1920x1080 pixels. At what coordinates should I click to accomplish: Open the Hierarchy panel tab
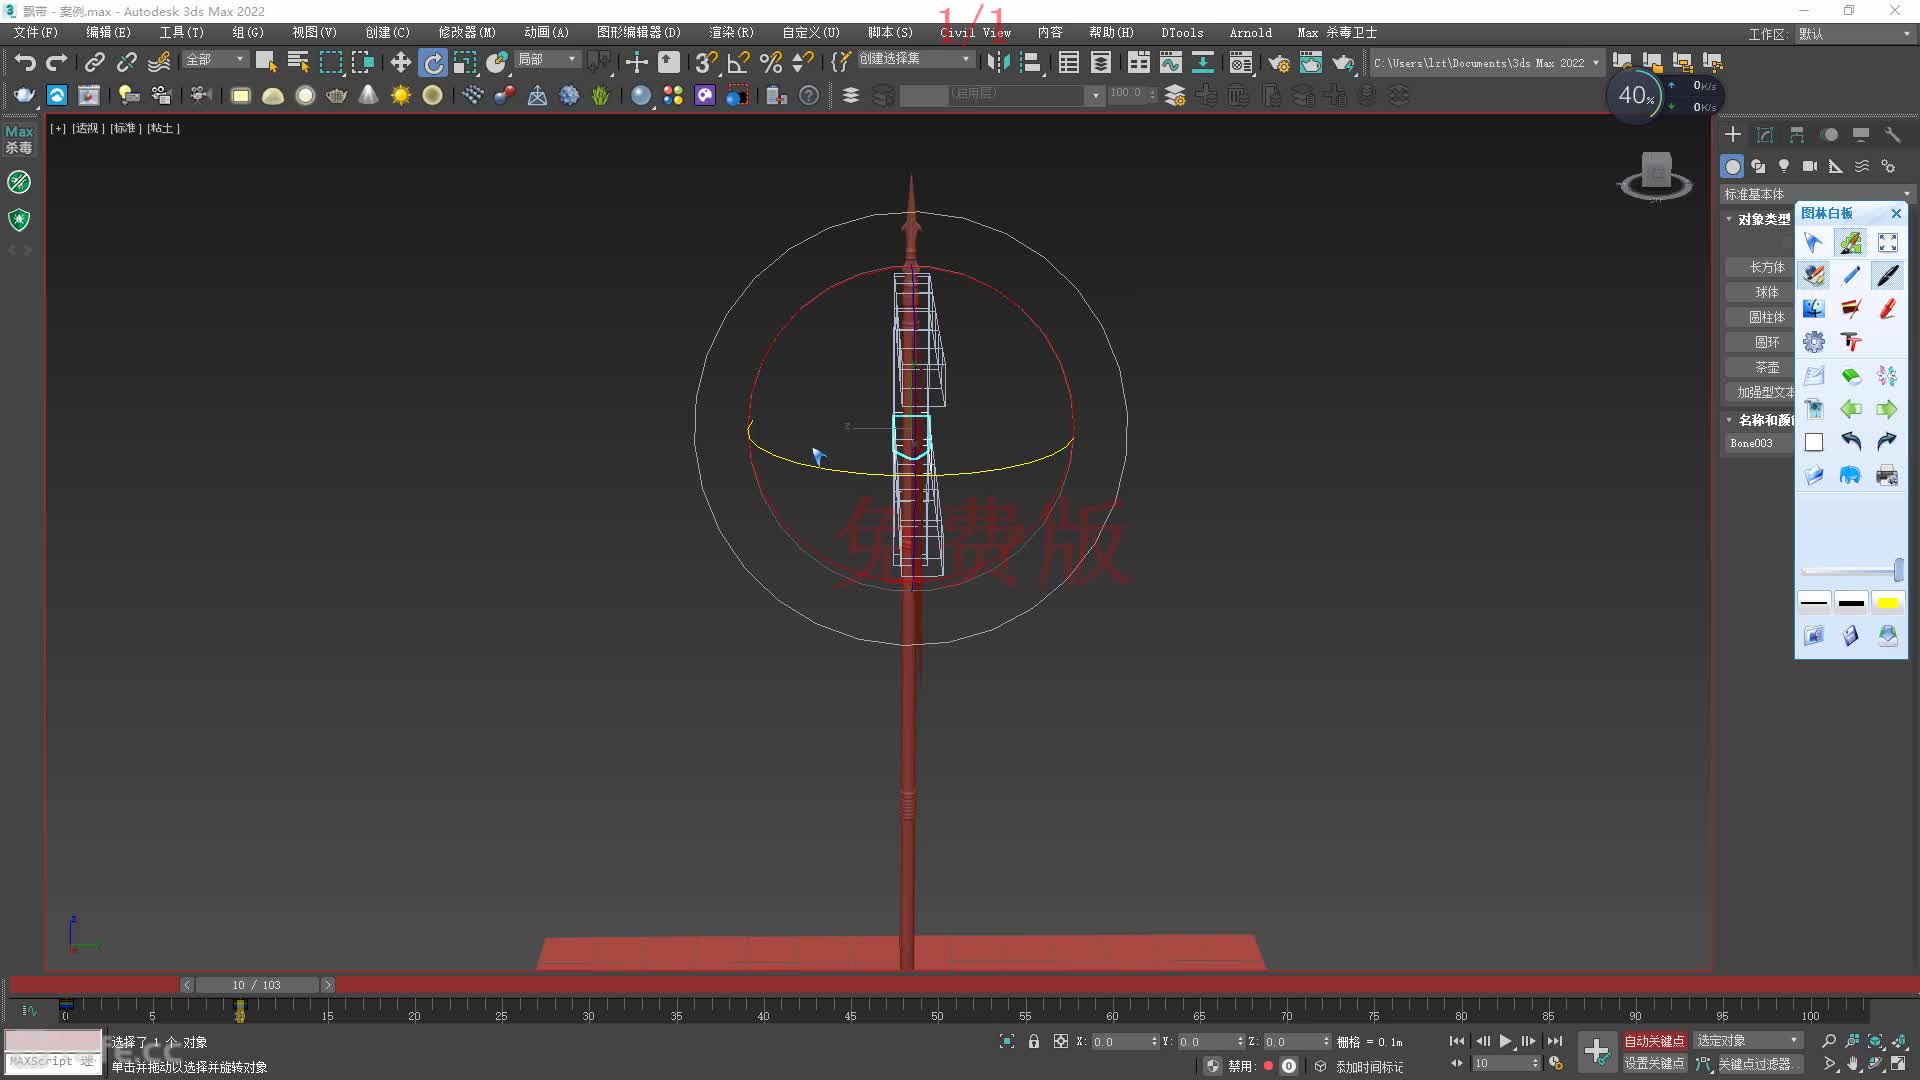[x=1797, y=134]
